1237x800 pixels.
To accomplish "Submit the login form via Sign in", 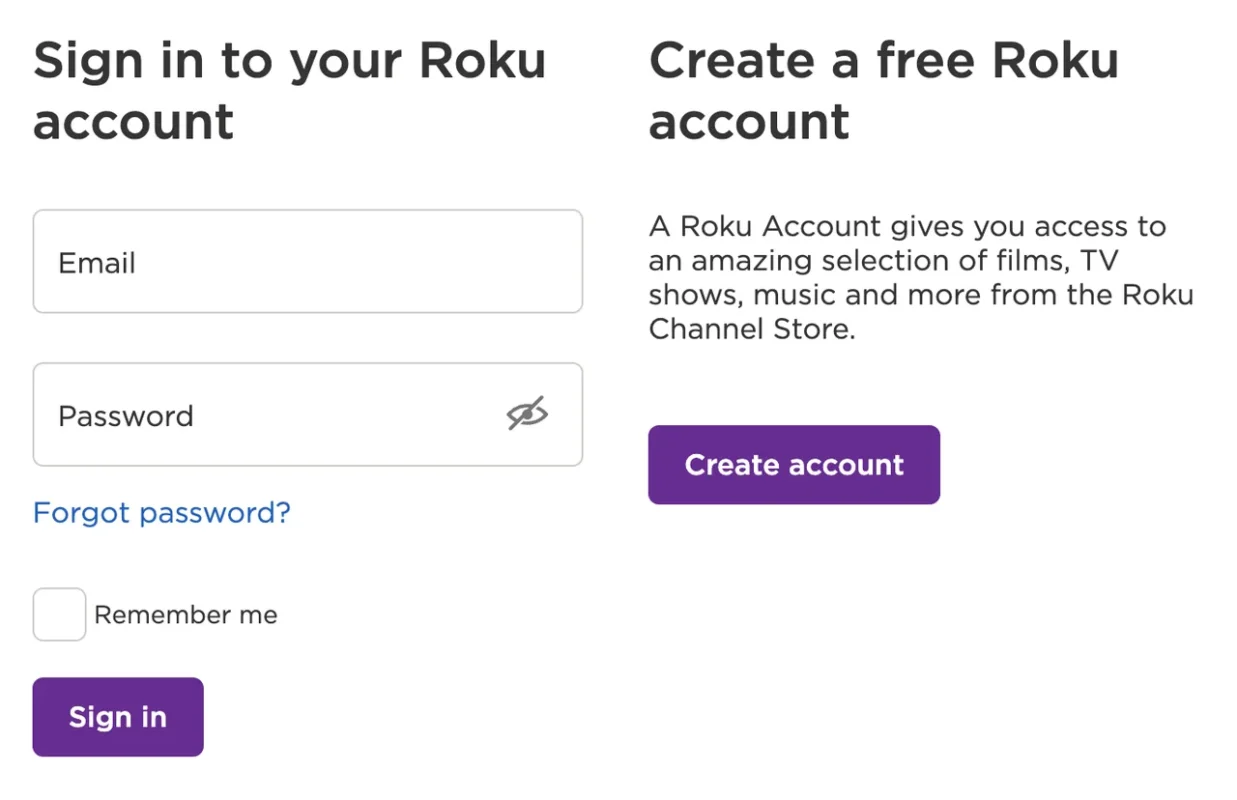I will [x=118, y=717].
